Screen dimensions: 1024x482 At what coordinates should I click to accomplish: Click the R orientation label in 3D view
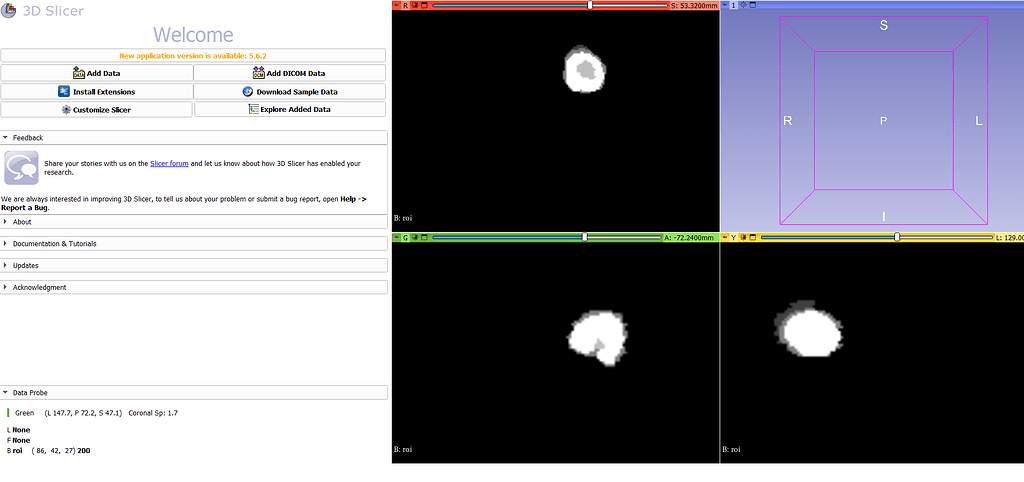[788, 121]
